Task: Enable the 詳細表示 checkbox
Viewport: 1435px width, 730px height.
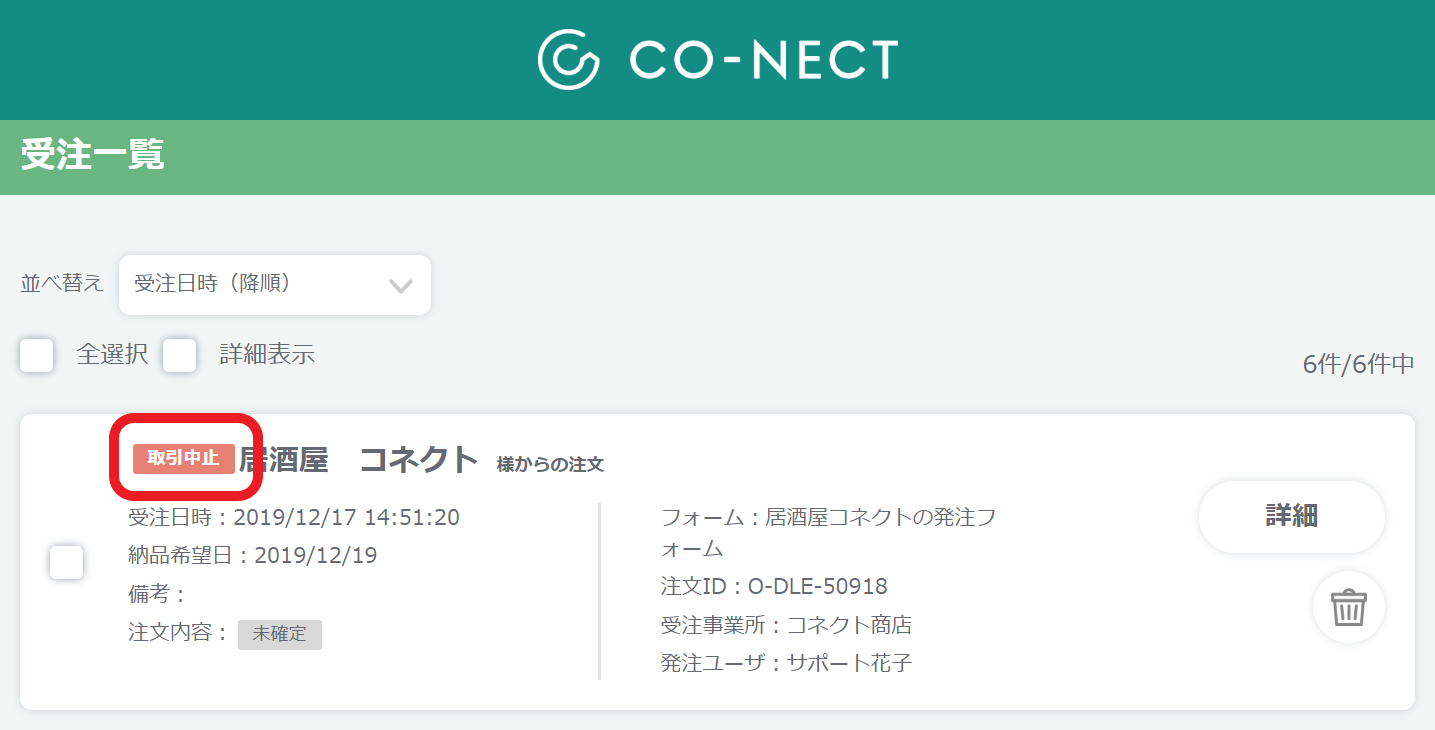Action: 180,355
